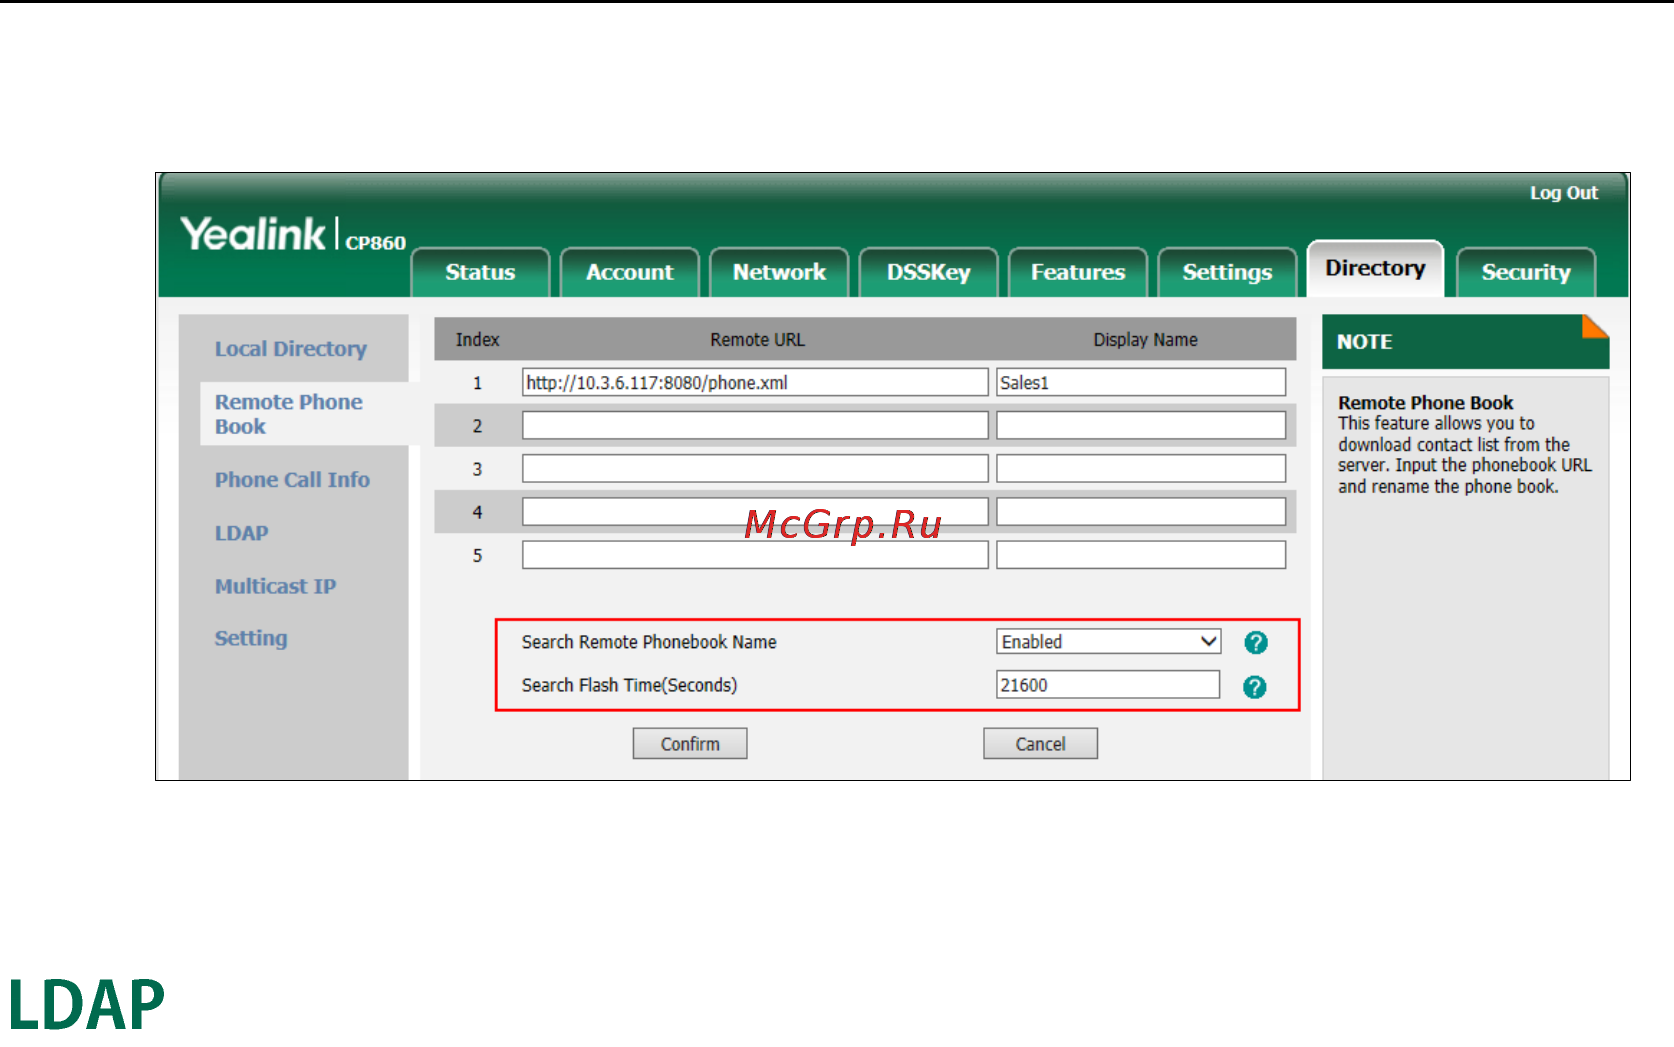This screenshot has width=1674, height=1047.
Task: Click Remote URL field for index 4
Action: [x=755, y=511]
